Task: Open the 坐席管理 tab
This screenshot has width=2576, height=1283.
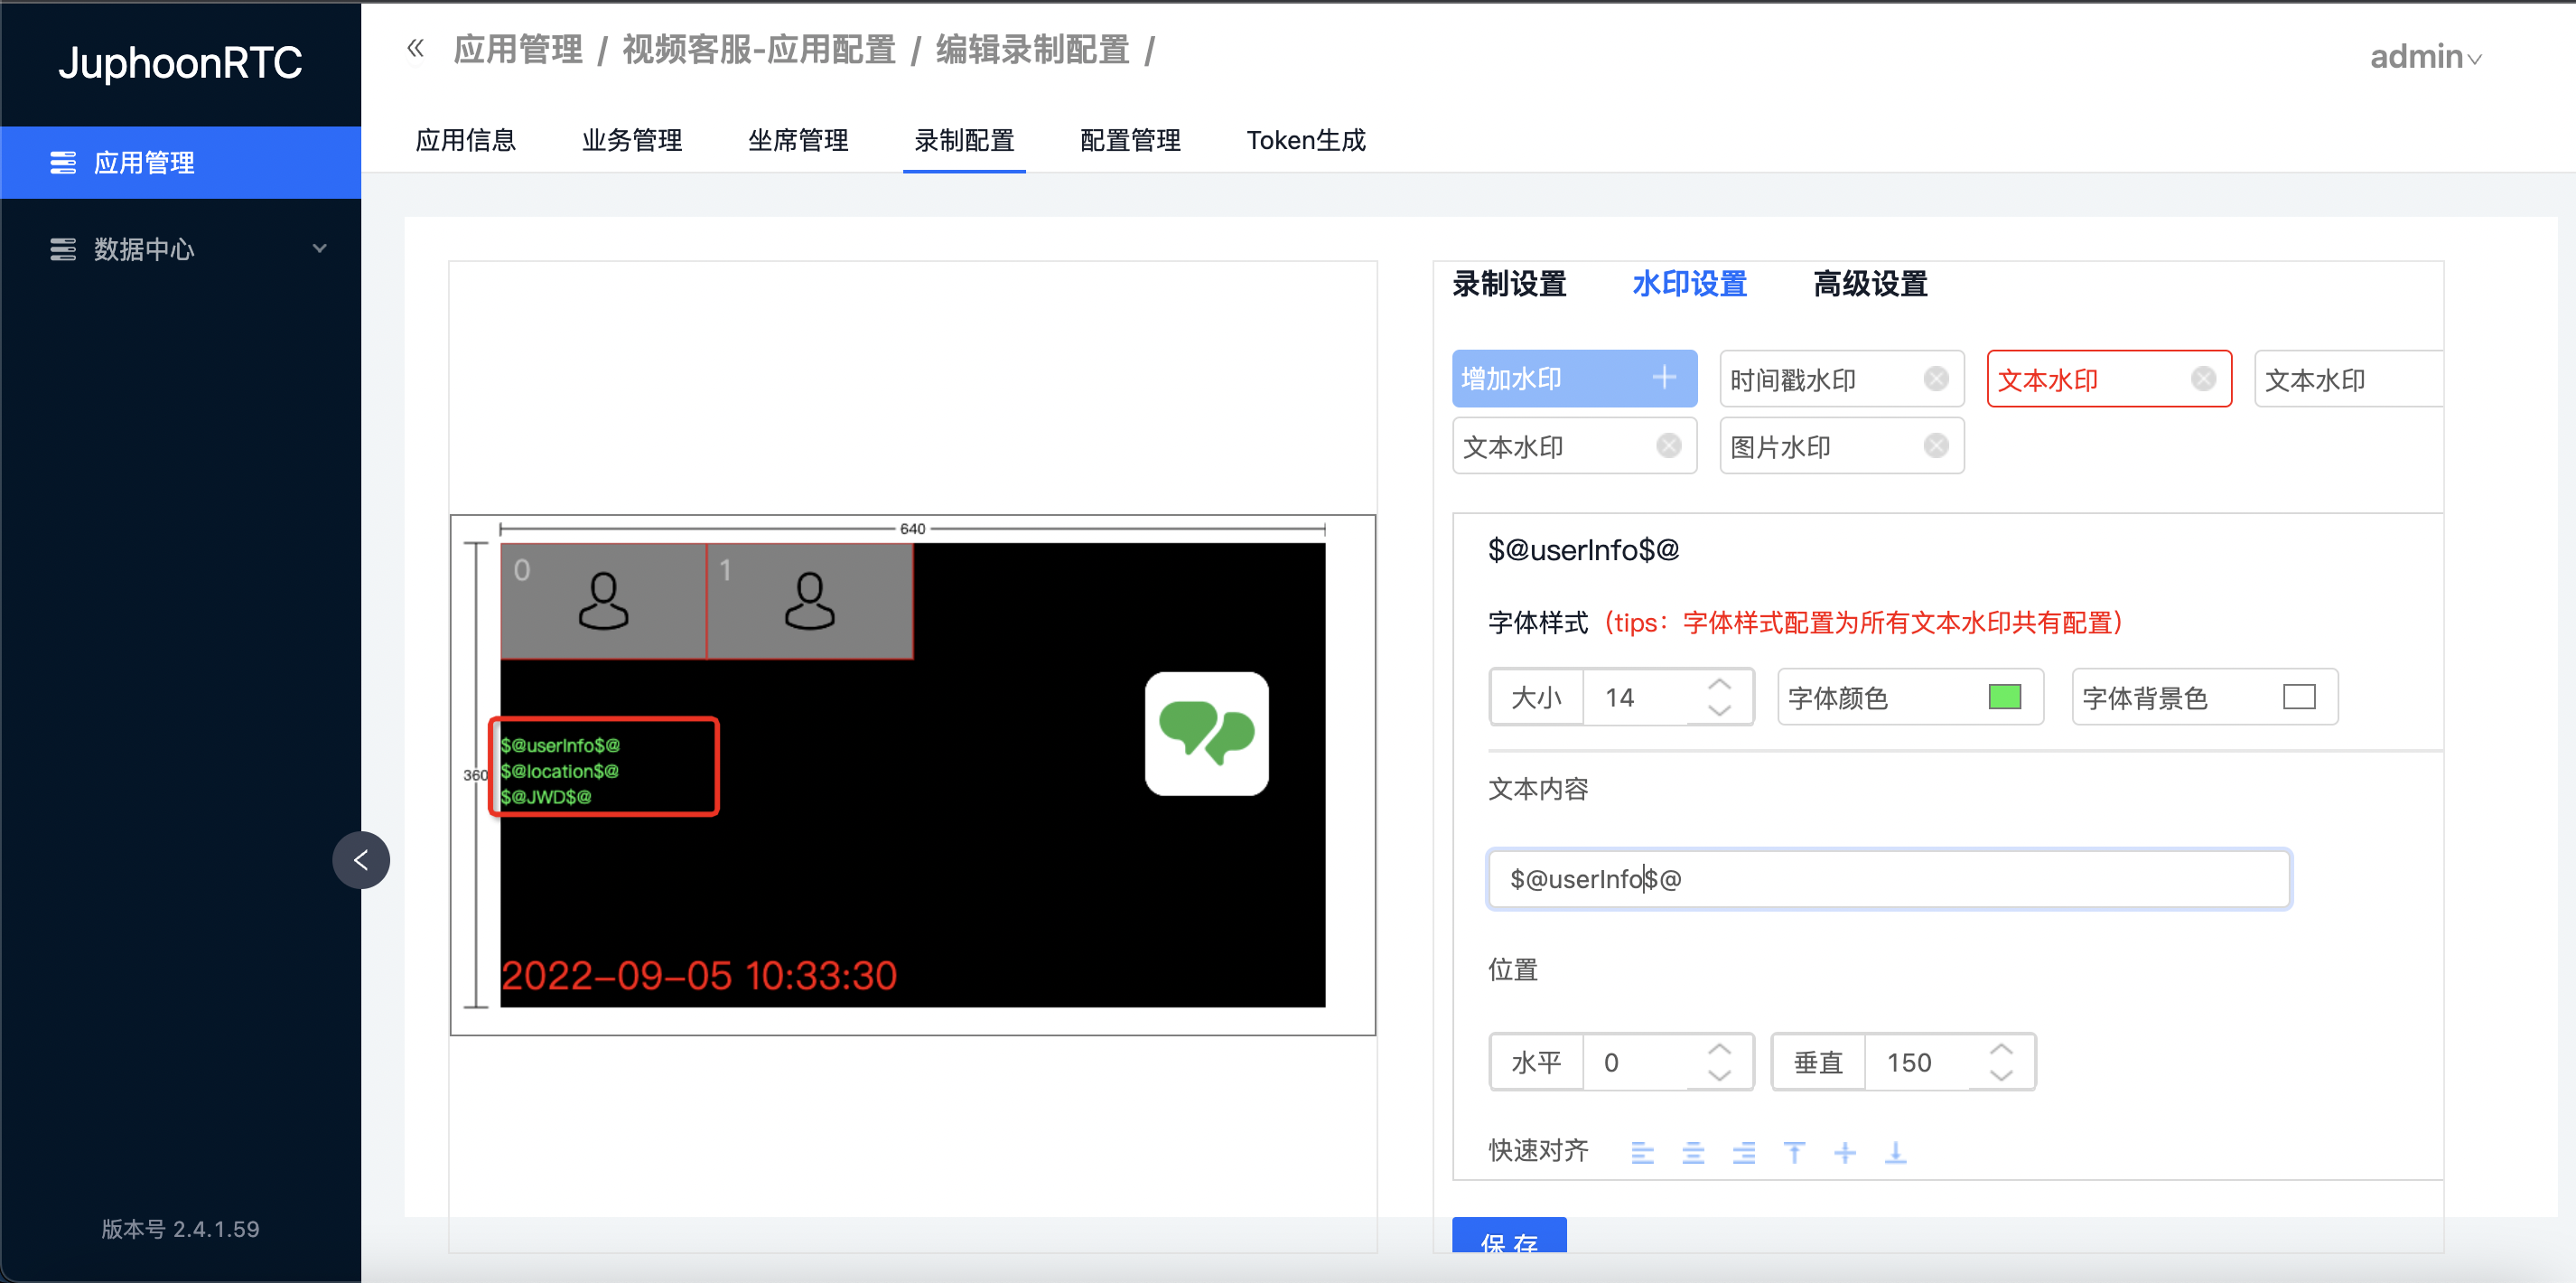Action: point(798,140)
